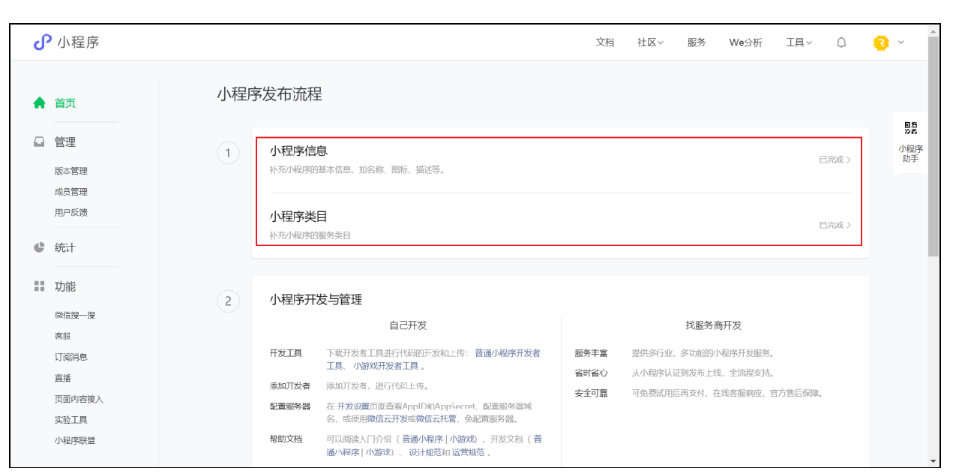Click the 微信云开发 link

point(387,419)
